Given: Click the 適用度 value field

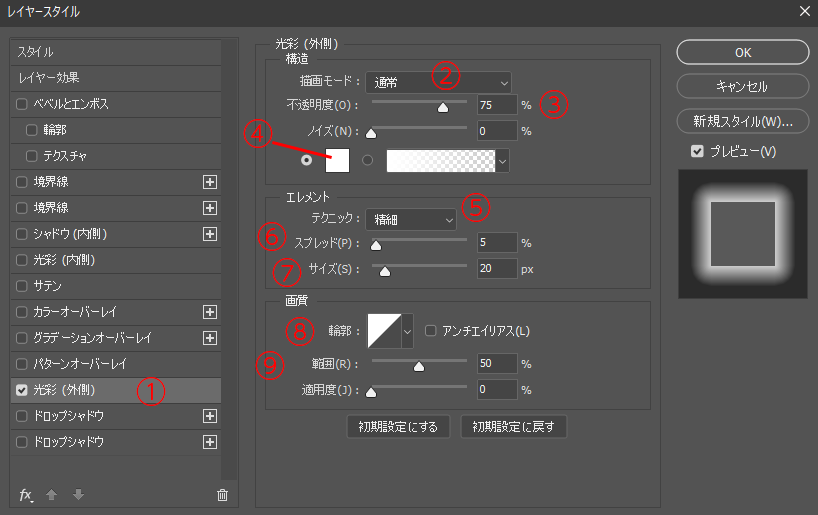Looking at the screenshot, I should [x=497, y=390].
